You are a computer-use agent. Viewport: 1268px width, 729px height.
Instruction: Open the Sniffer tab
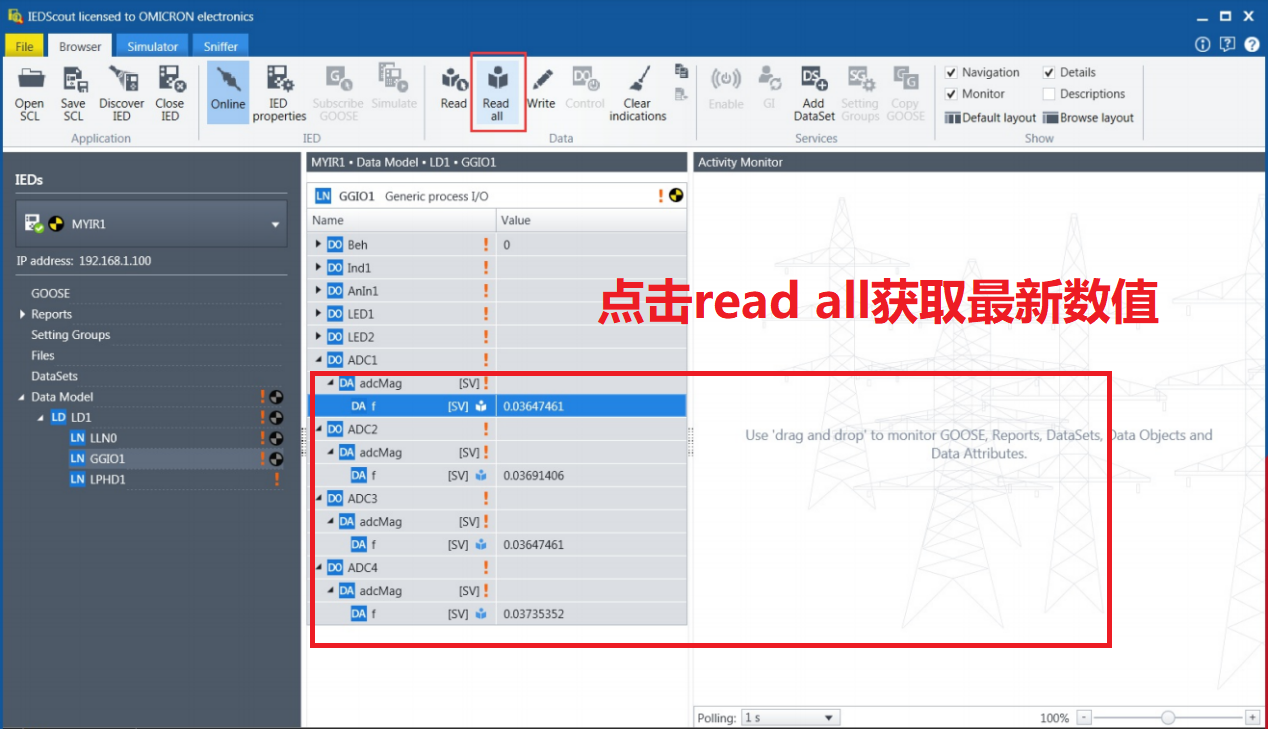tap(220, 46)
